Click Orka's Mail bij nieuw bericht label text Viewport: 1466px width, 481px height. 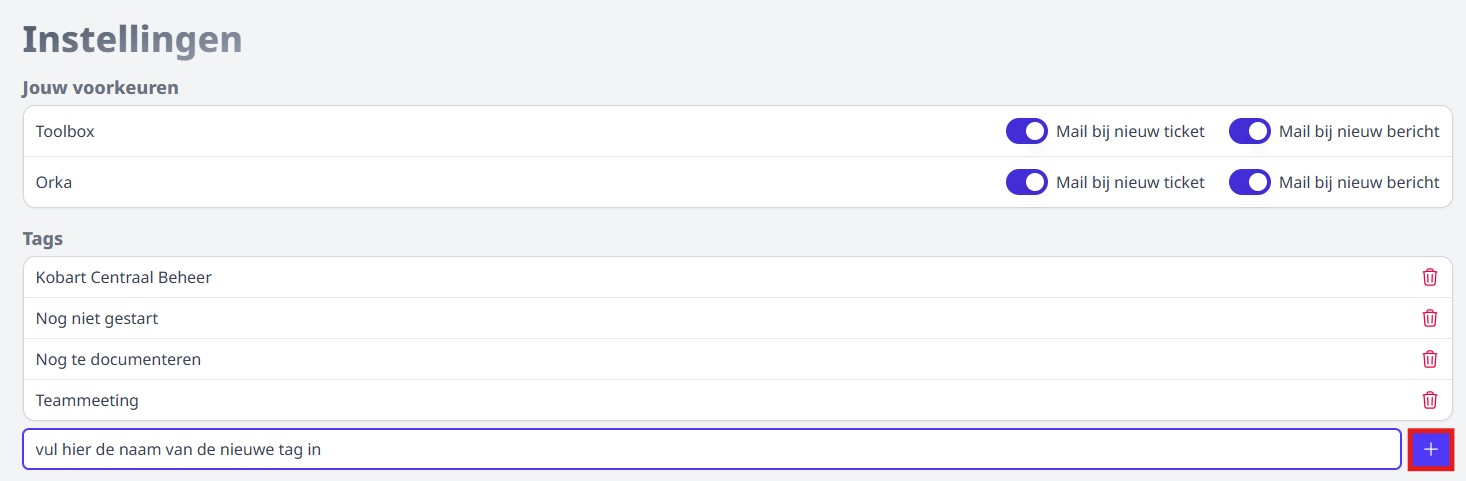click(x=1359, y=182)
